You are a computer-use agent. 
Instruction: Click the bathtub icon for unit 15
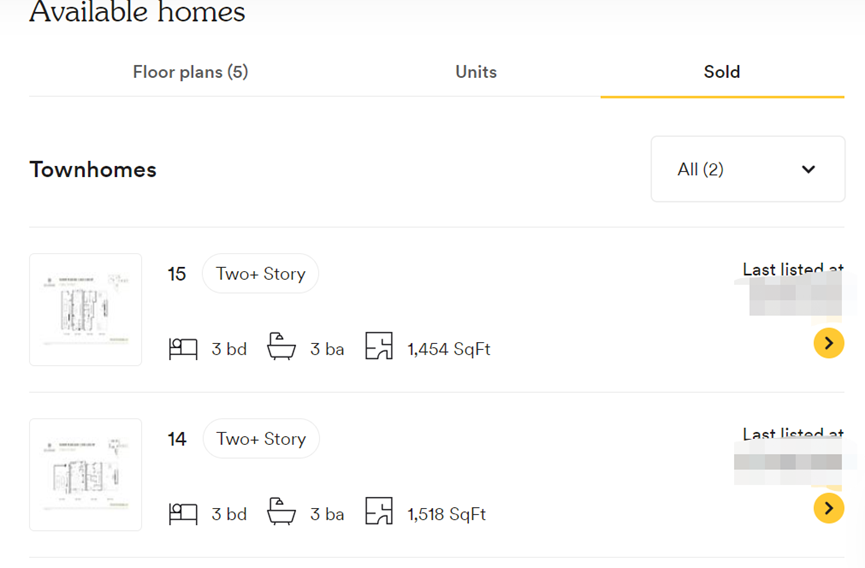(281, 348)
